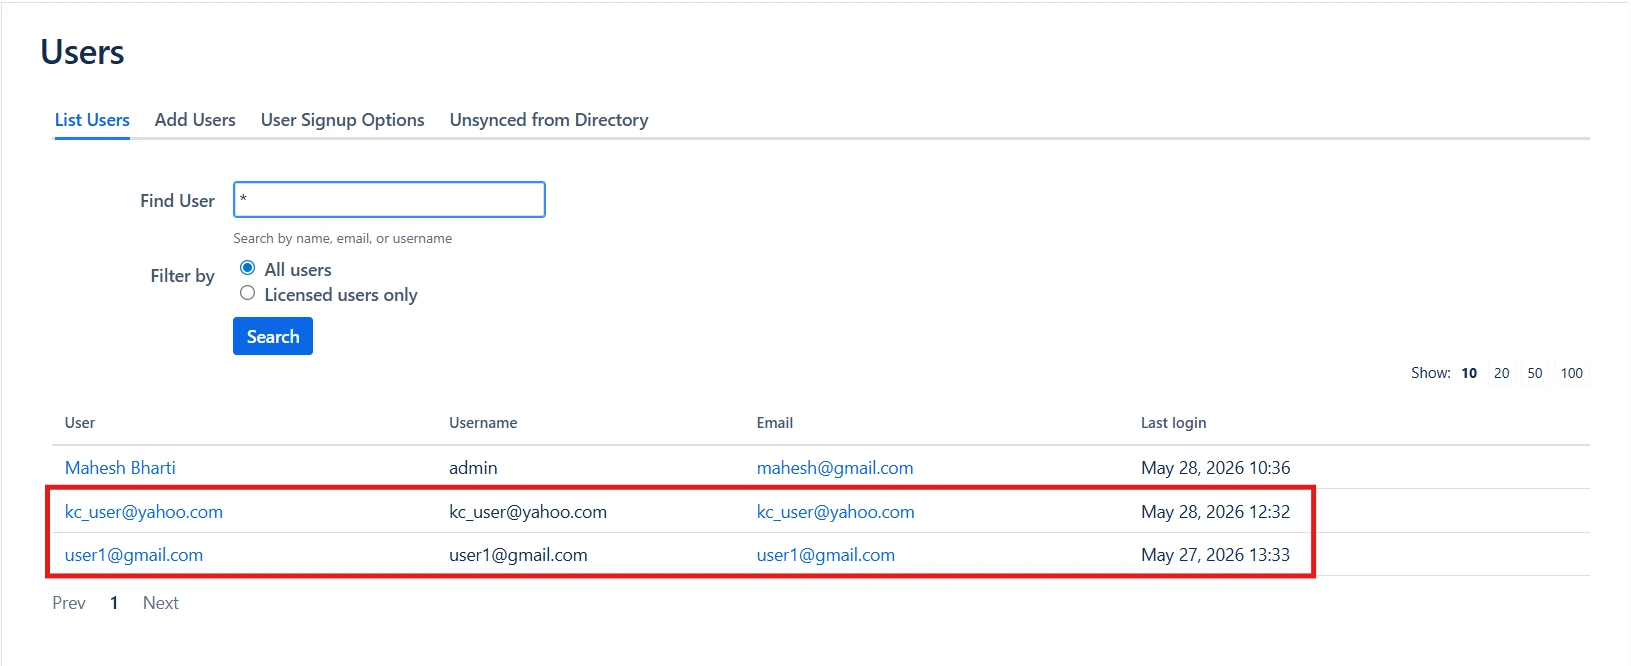The height and width of the screenshot is (666, 1631).
Task: Click the mahesh@gmail.com email link
Action: [835, 468]
